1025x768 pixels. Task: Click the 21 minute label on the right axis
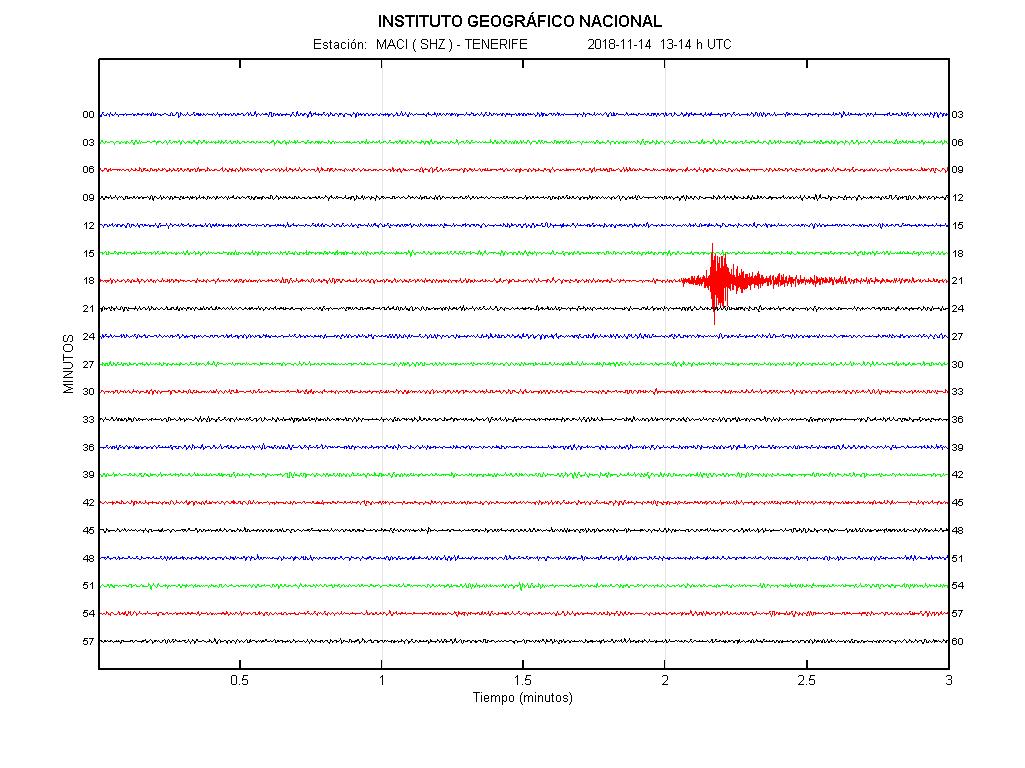958,281
